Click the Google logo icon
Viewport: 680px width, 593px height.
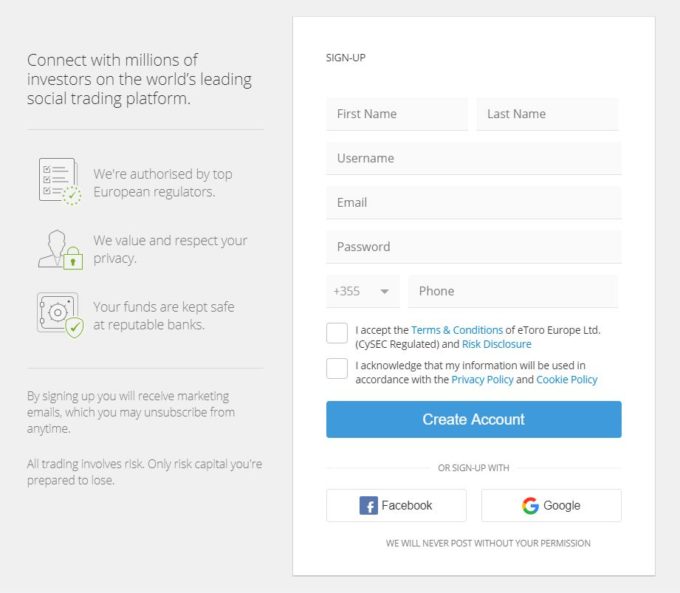pos(530,505)
